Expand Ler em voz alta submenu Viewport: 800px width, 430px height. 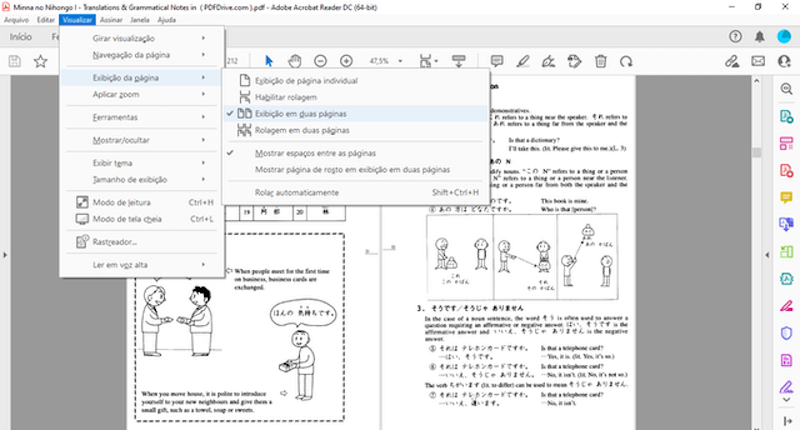141,265
